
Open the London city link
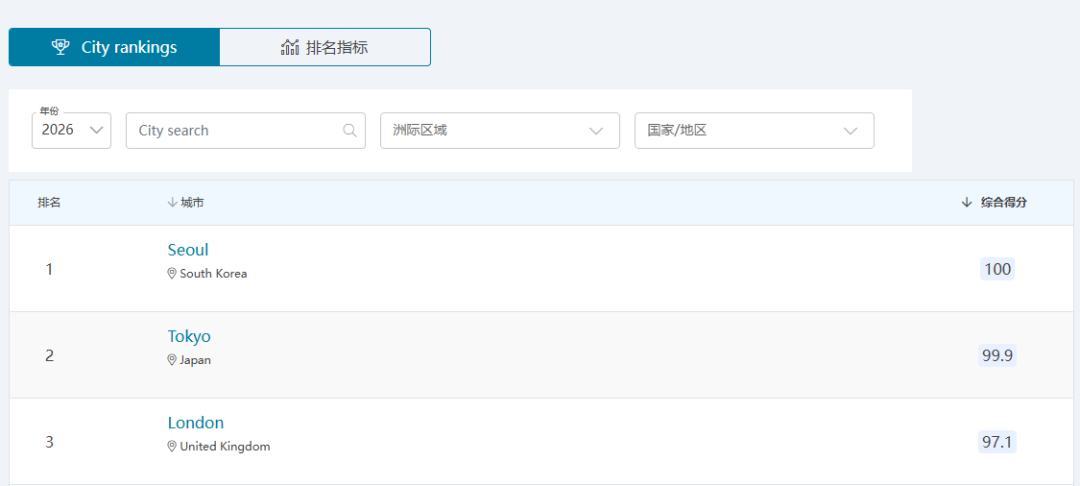(x=196, y=423)
